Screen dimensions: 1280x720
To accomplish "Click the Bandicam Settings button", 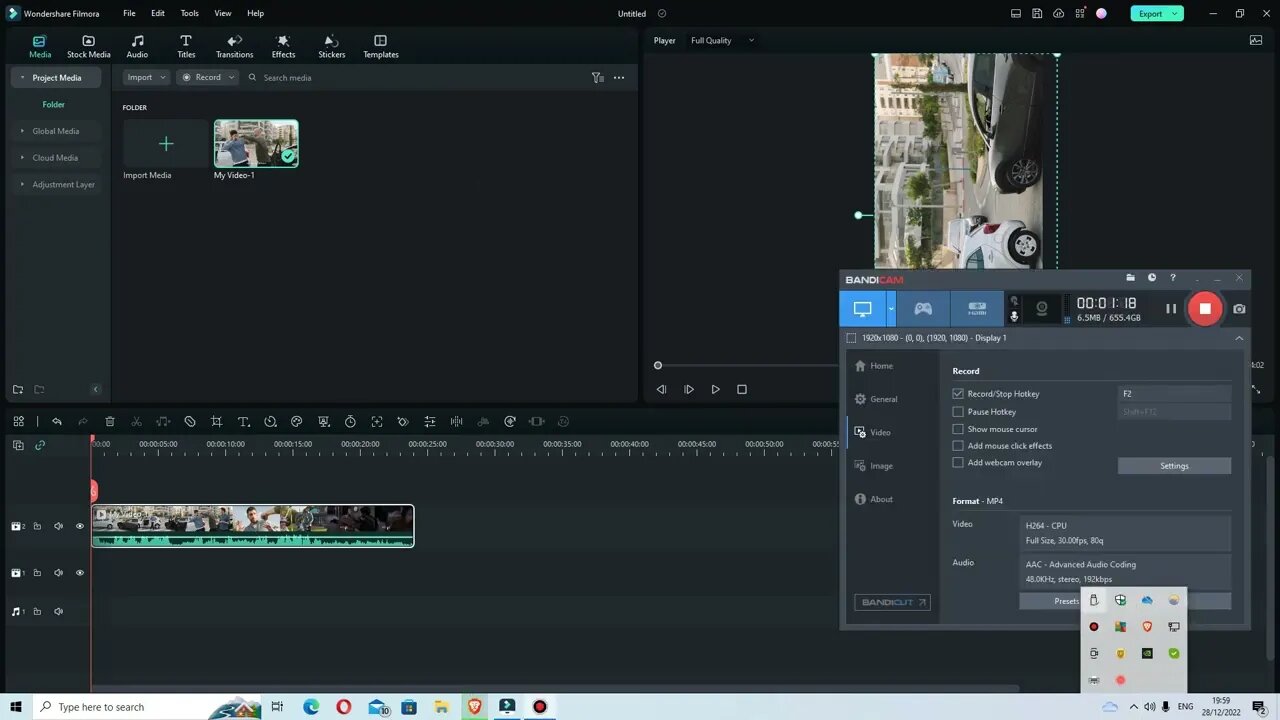I will coord(1174,466).
